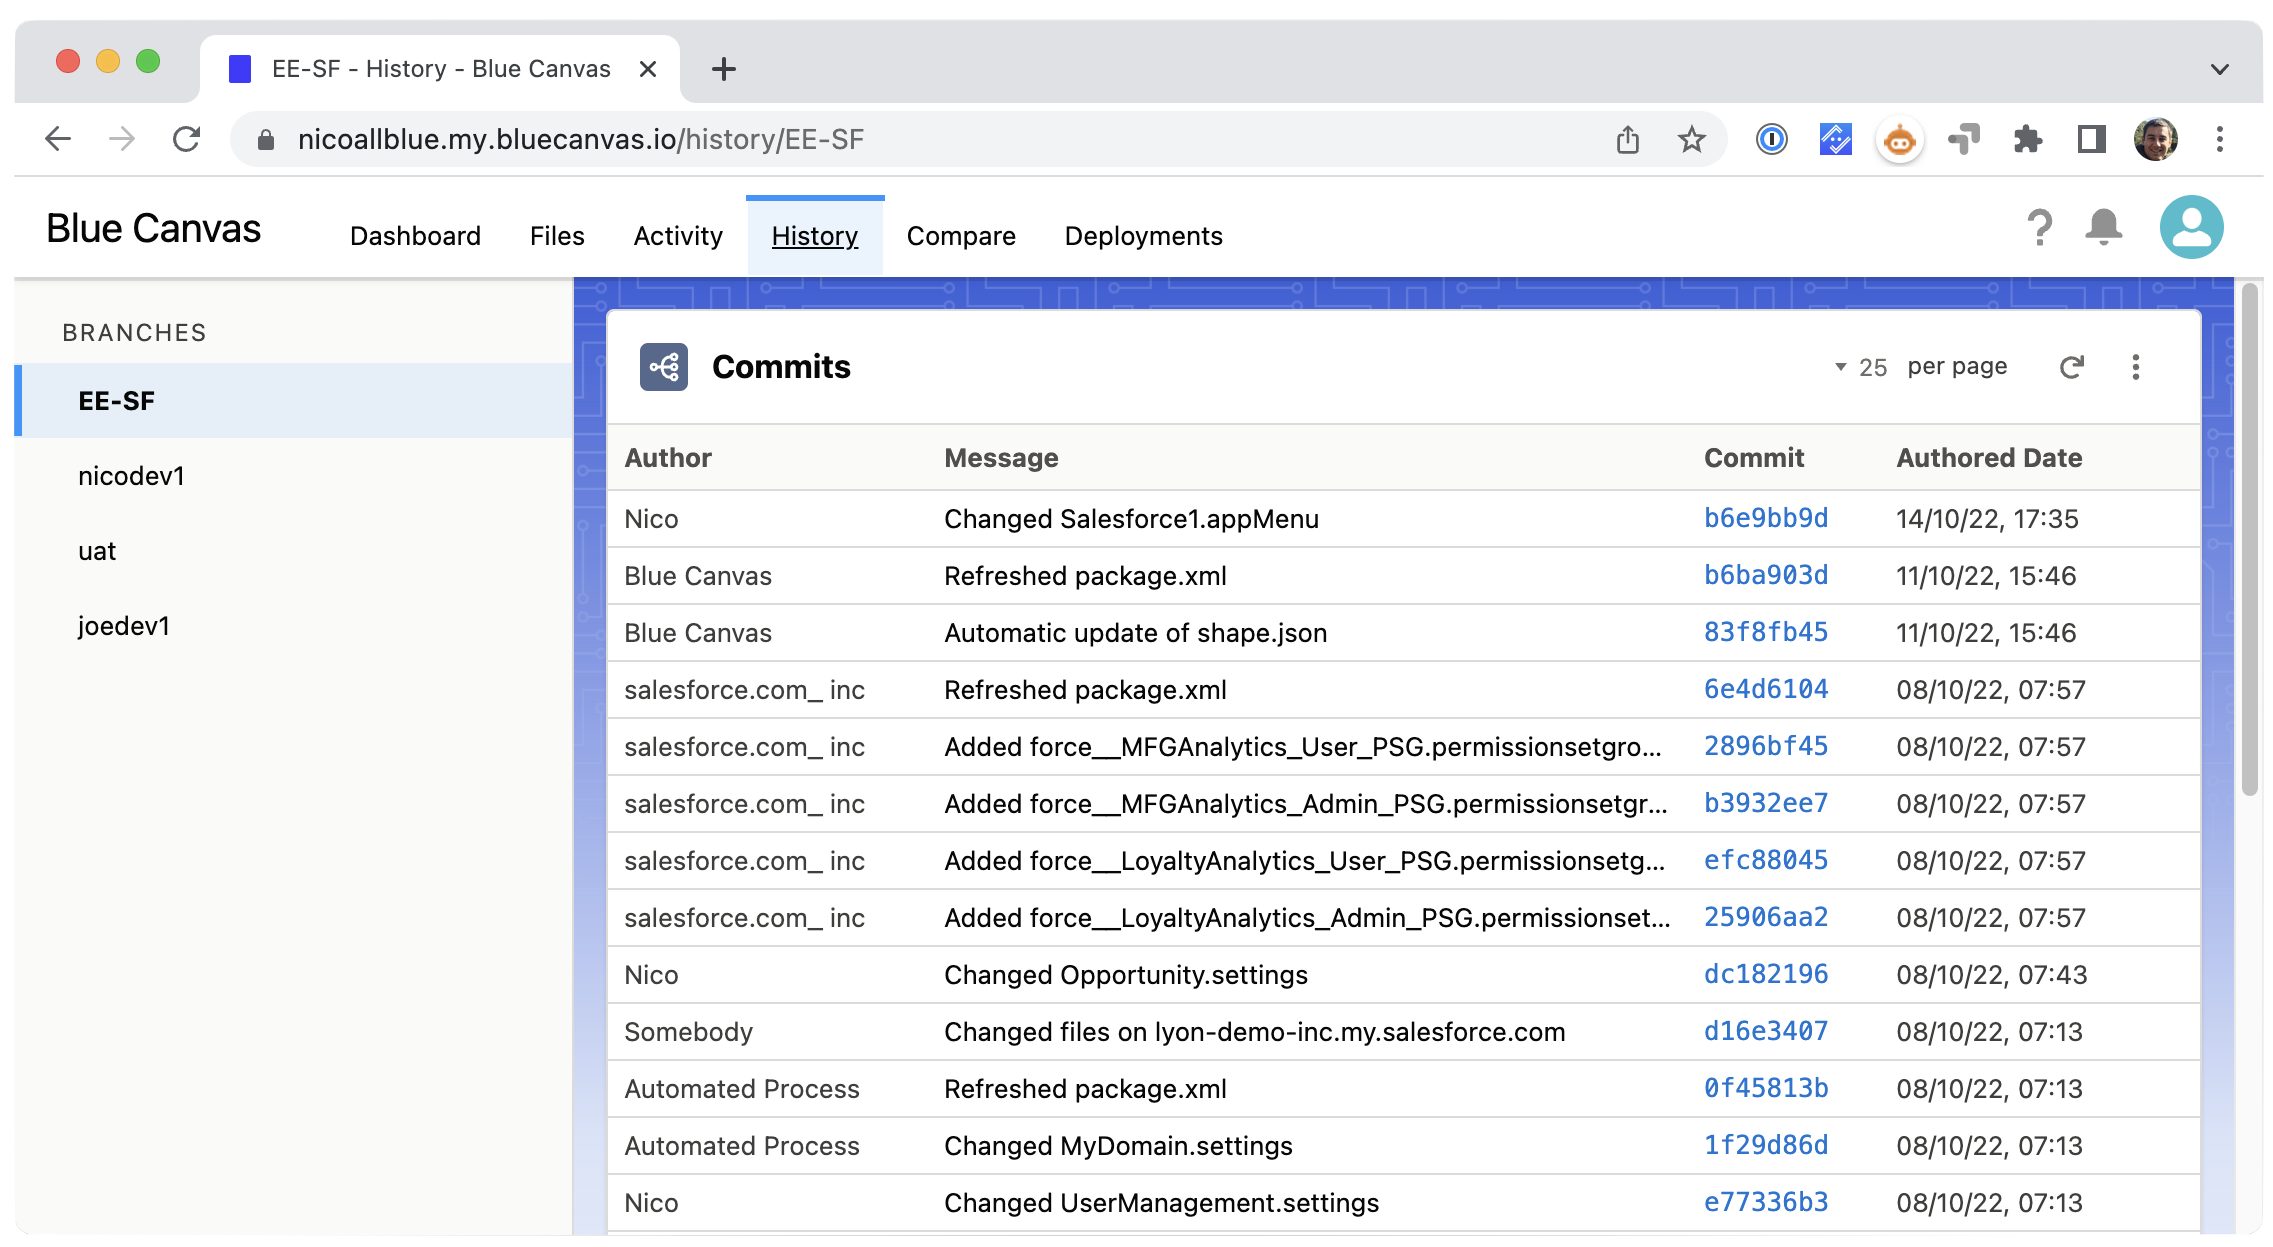This screenshot has width=2273, height=1247.
Task: Close the EE-SF History tab
Action: pyautogui.click(x=648, y=69)
